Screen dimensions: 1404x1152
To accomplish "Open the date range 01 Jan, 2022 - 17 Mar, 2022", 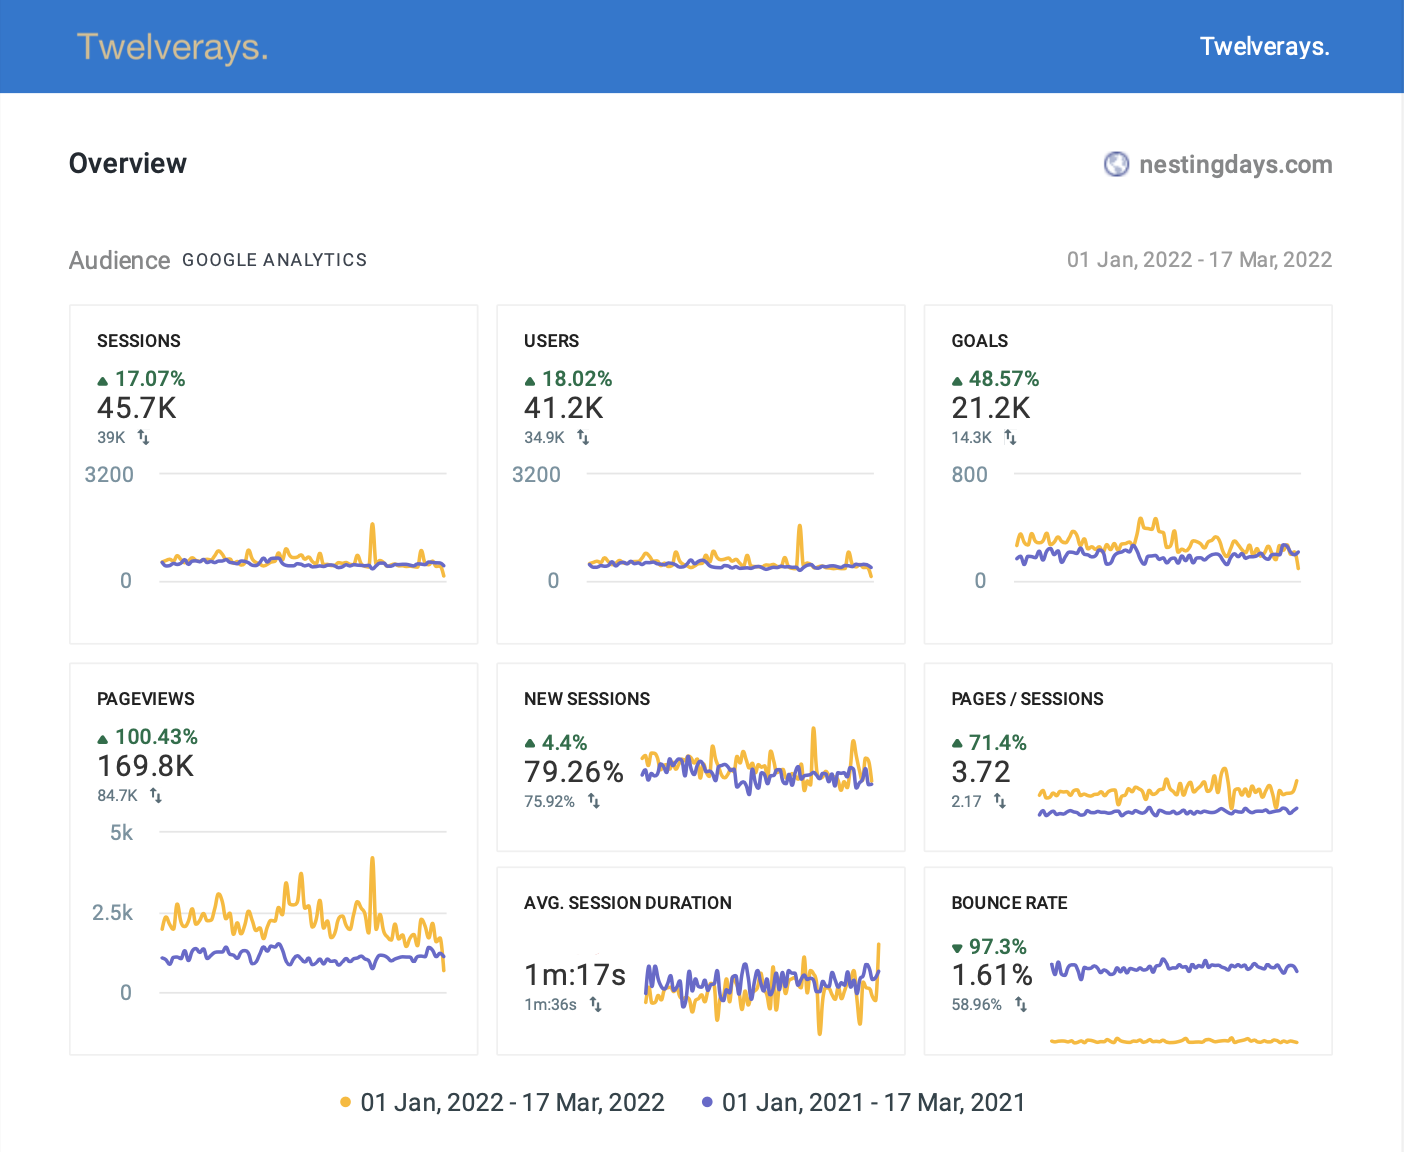I will (x=1198, y=260).
